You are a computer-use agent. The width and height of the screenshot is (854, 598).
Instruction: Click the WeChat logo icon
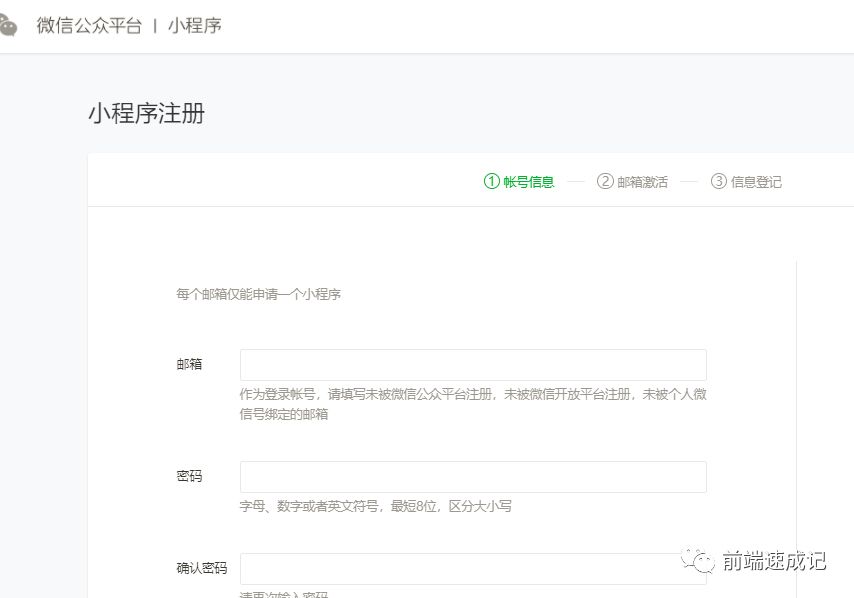(x=8, y=26)
